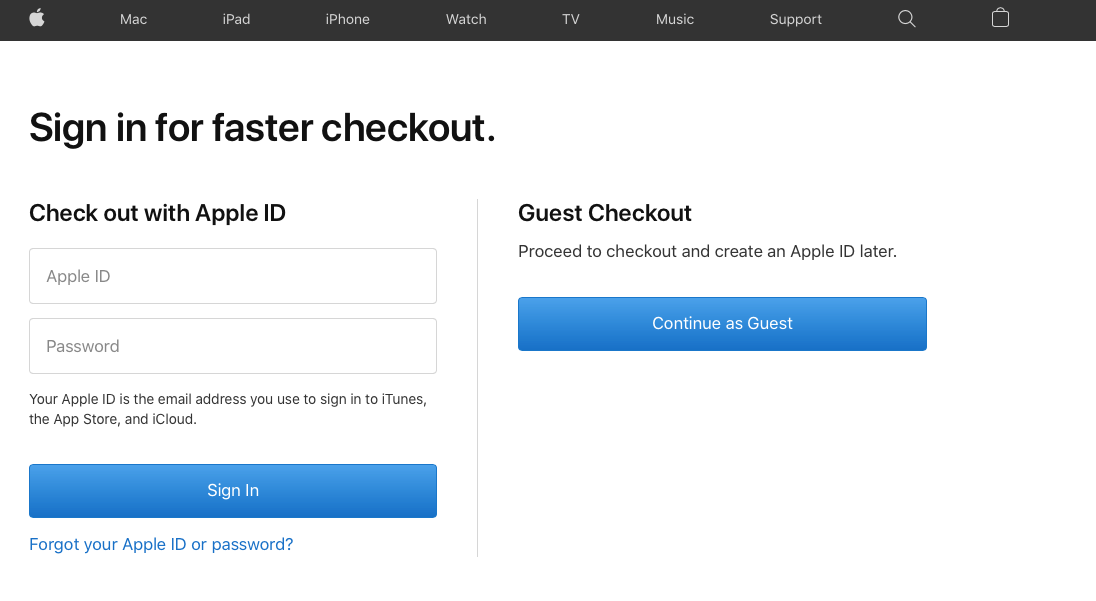
Task: Click the Guest Checkout heading
Action: (x=605, y=213)
